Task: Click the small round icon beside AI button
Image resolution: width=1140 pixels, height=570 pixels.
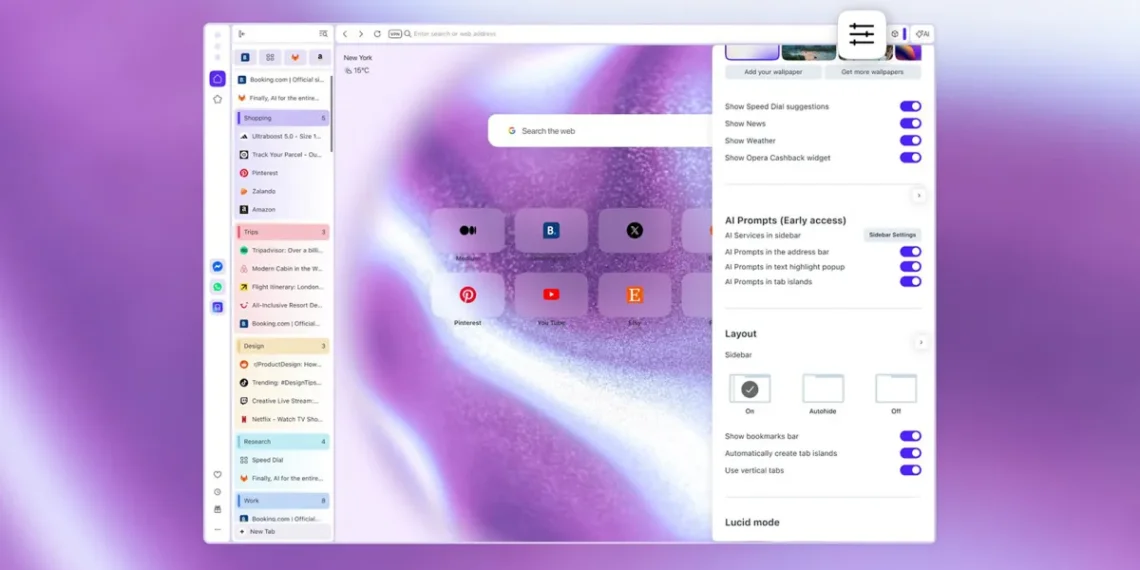Action: coord(895,33)
